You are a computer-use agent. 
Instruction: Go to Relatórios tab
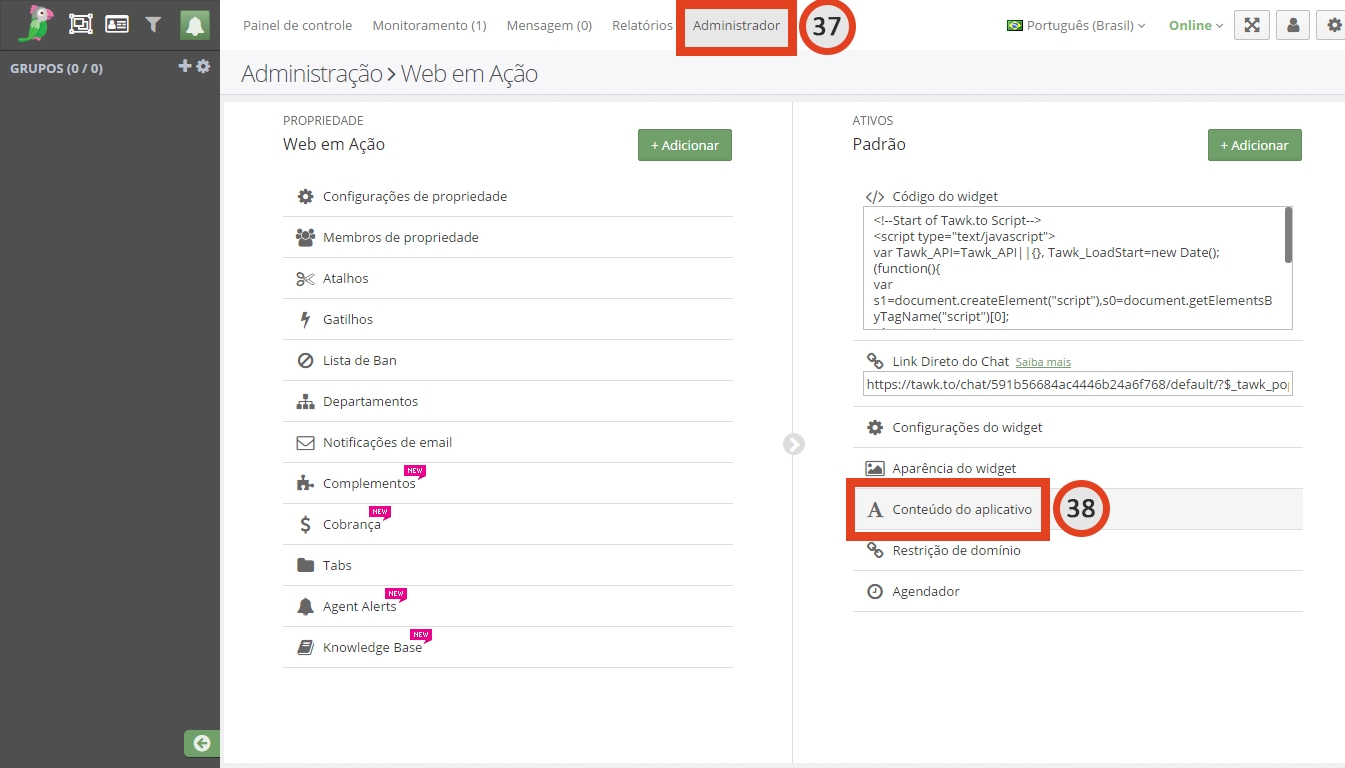[x=642, y=25]
